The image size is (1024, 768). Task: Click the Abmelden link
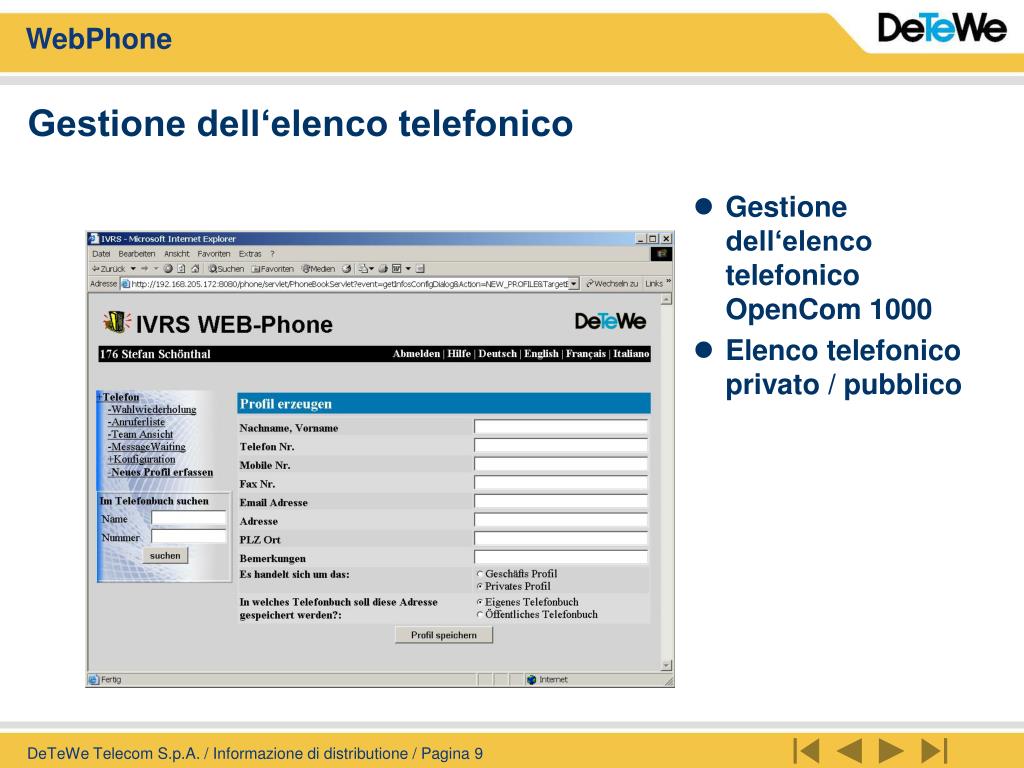coord(416,353)
